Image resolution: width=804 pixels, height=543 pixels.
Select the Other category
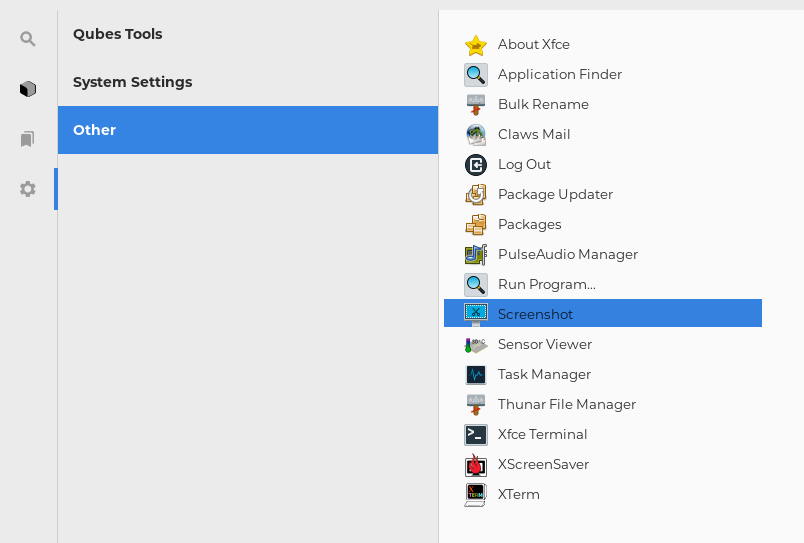248,130
